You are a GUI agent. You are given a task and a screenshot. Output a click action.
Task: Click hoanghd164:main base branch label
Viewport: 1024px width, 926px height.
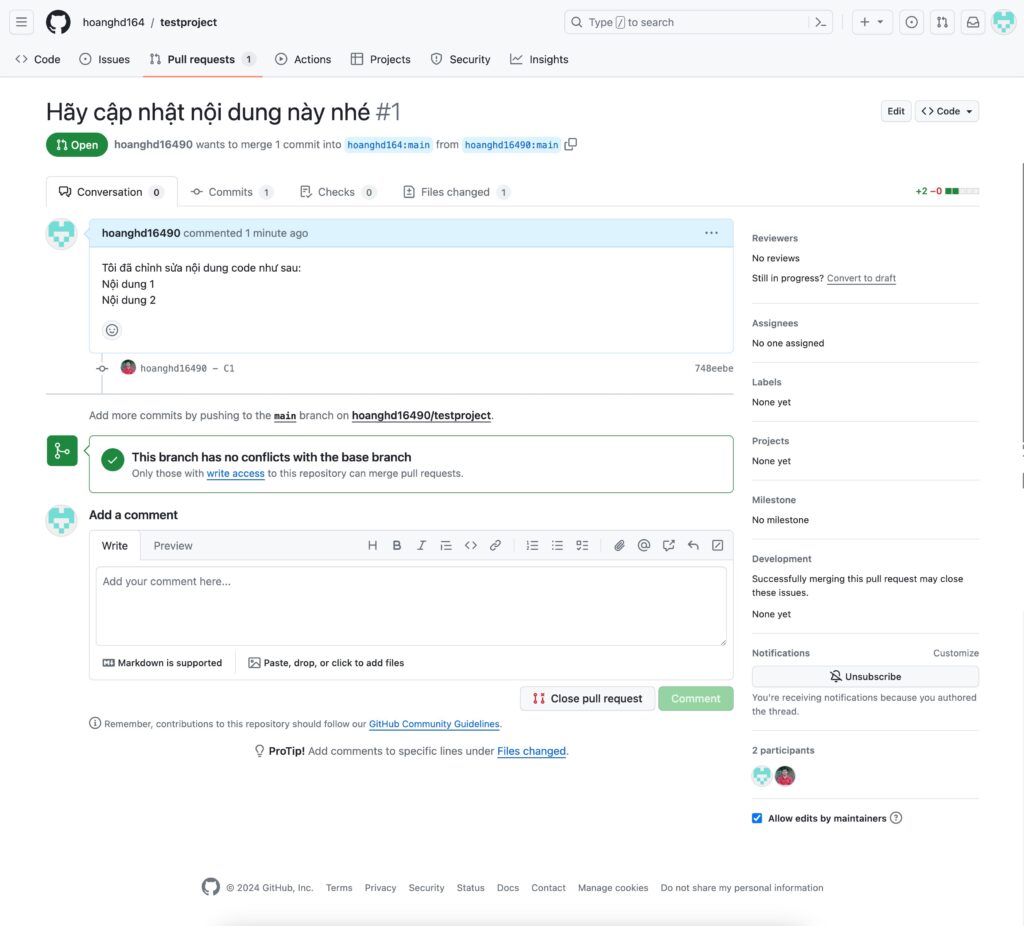coord(389,145)
